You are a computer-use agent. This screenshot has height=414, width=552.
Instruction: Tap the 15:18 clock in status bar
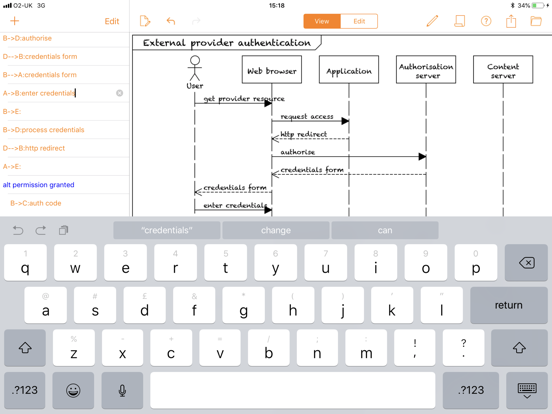click(276, 6)
